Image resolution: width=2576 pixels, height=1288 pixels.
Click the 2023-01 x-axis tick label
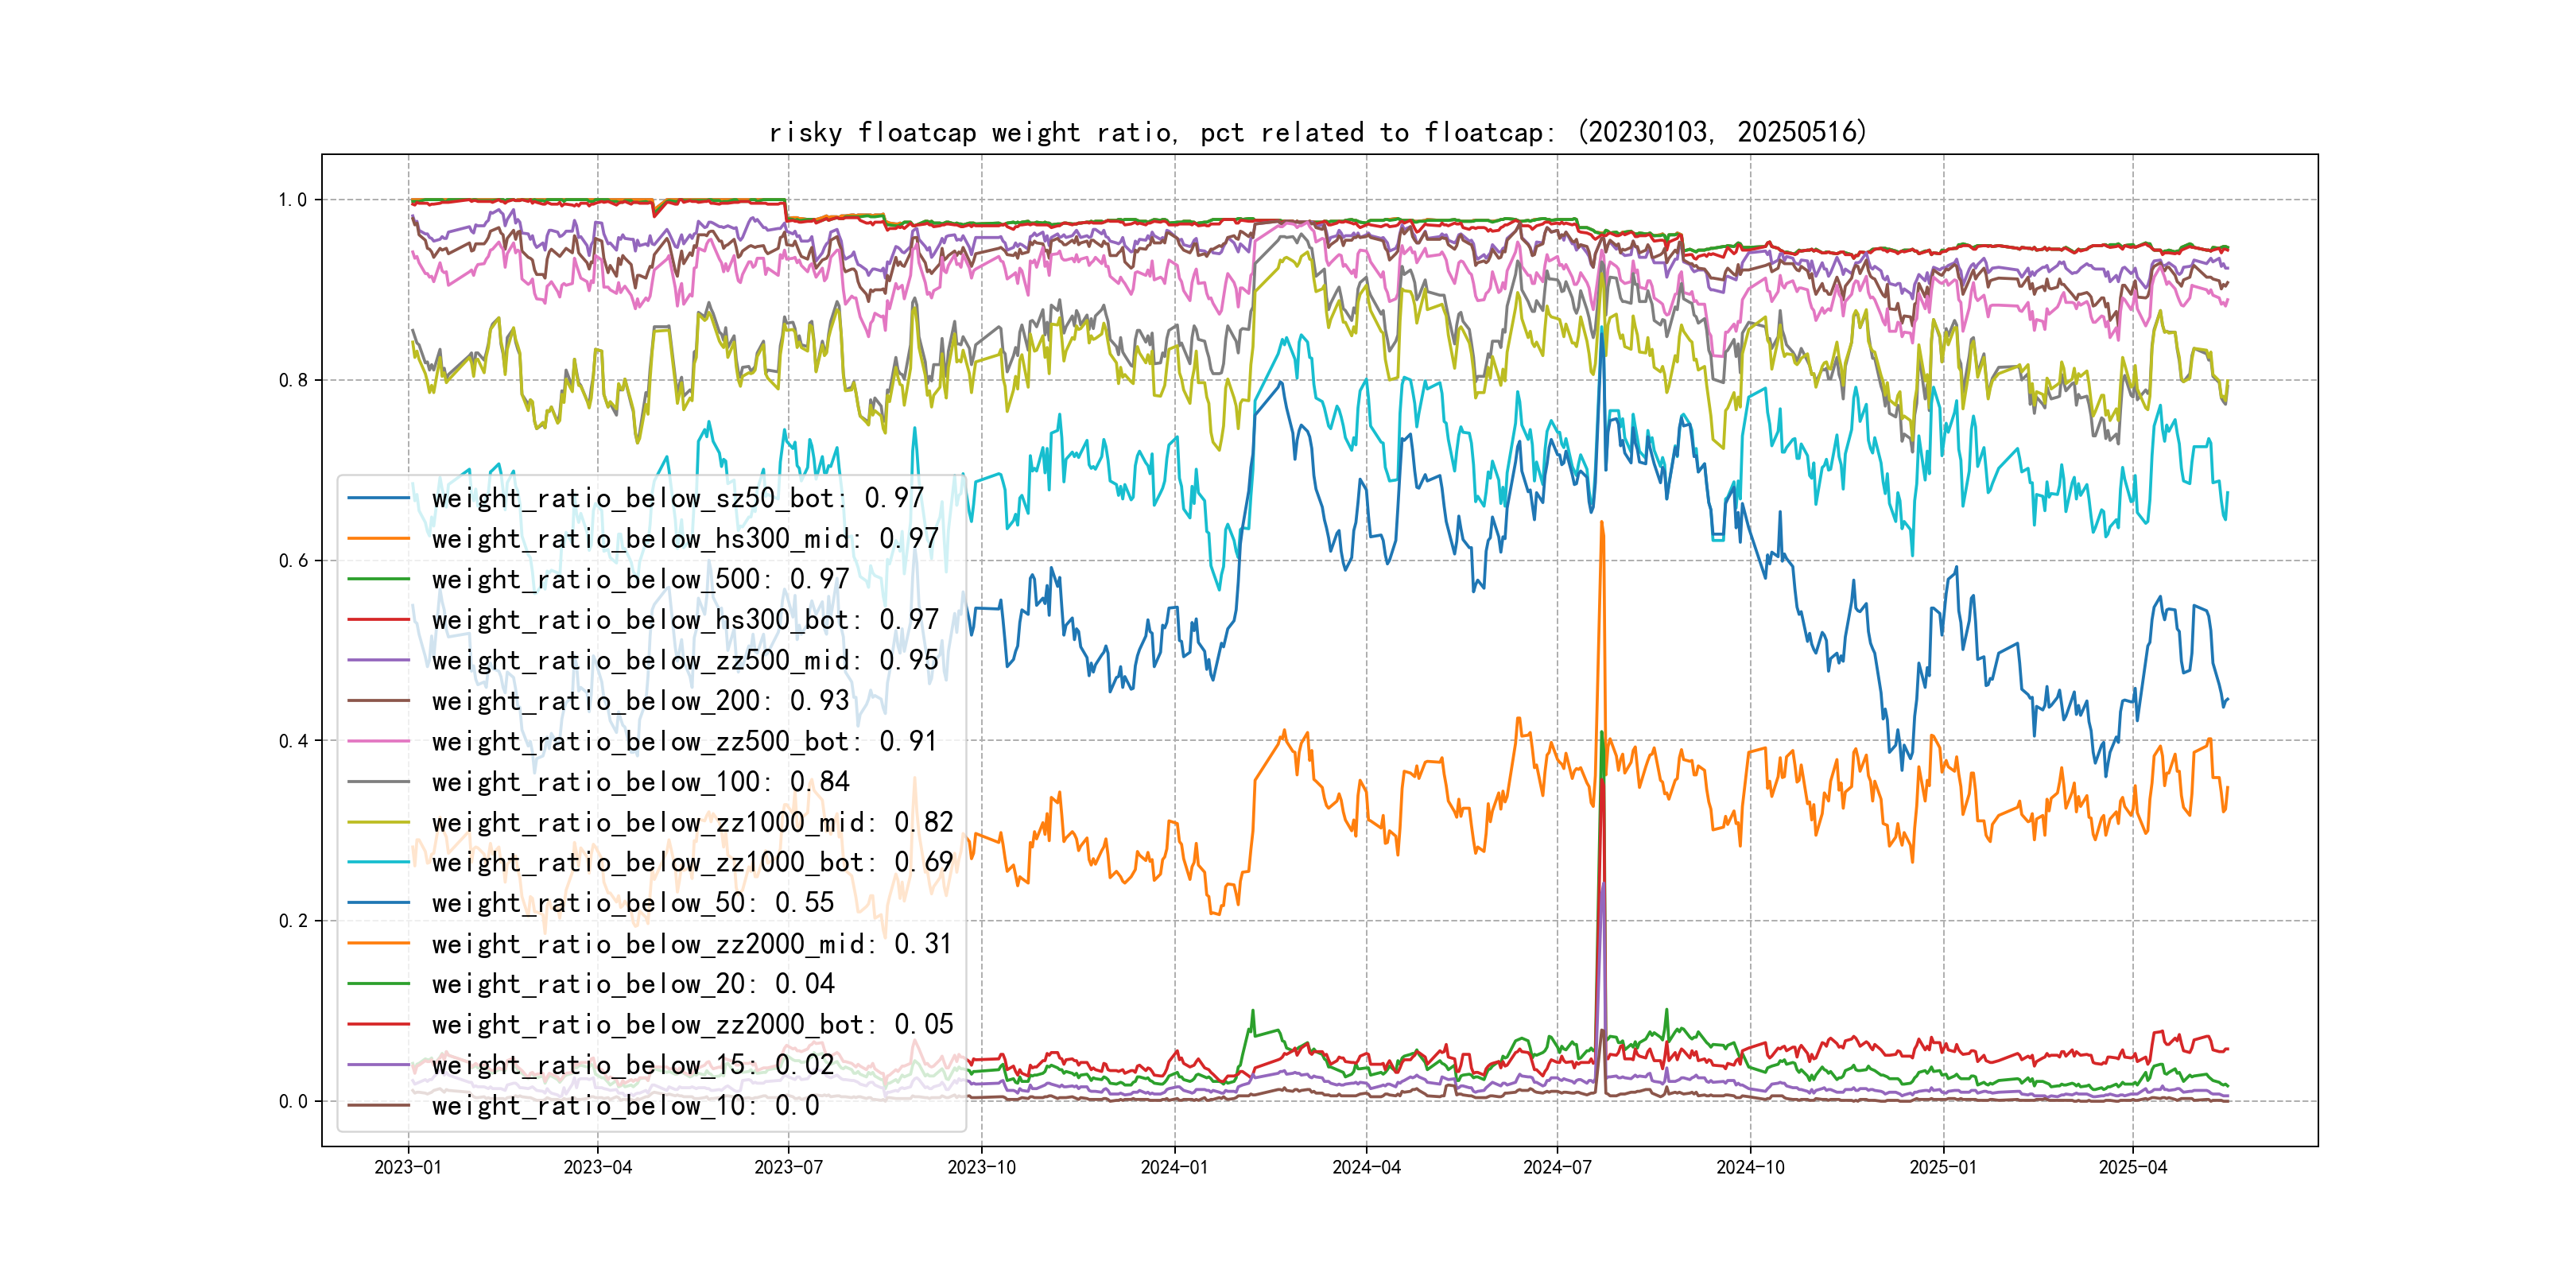point(407,1167)
